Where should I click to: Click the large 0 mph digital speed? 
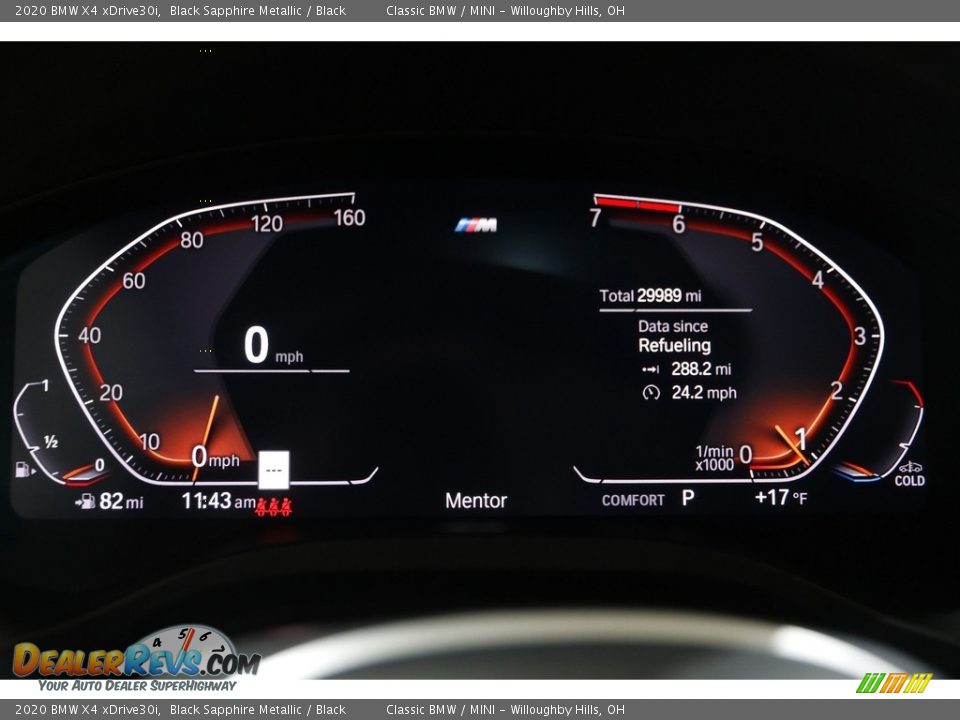tap(273, 346)
